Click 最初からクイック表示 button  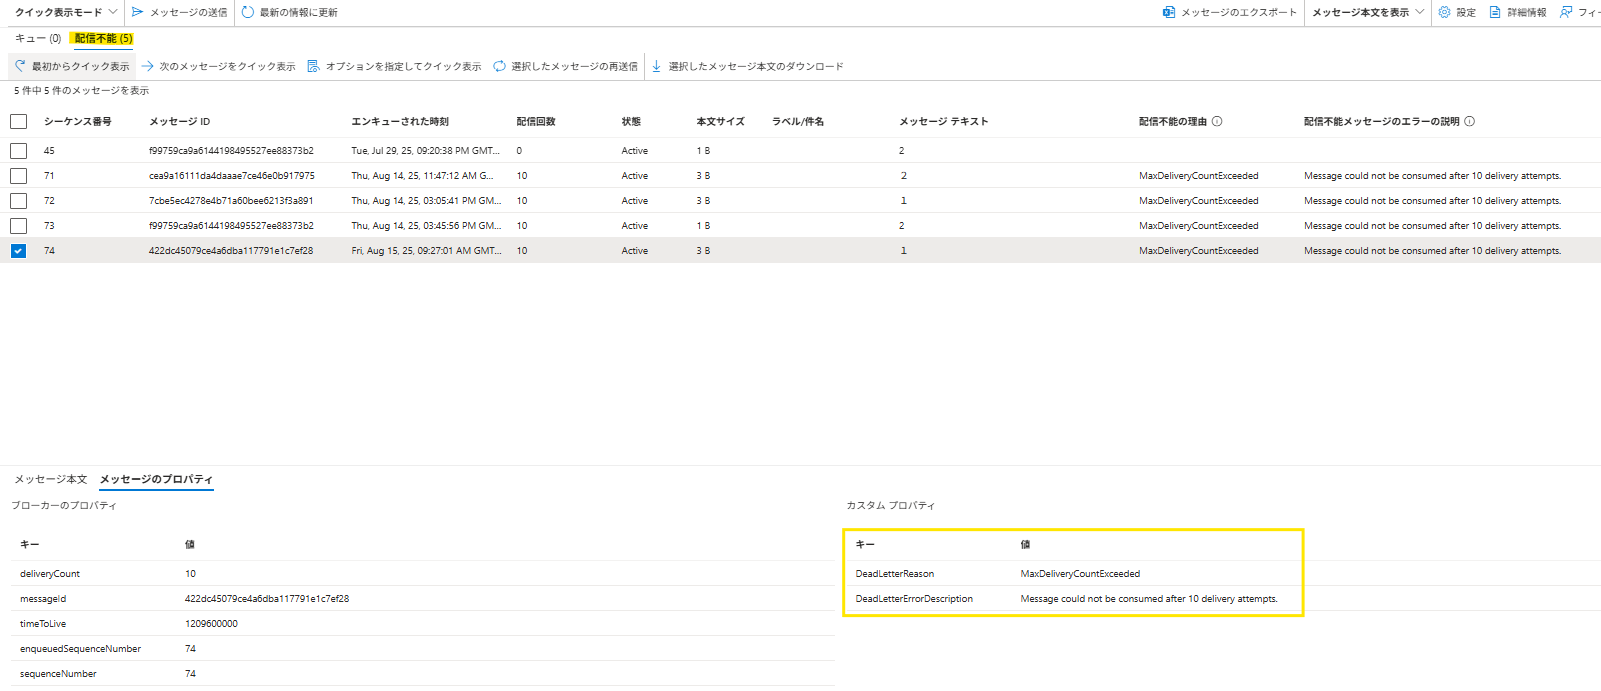[72, 66]
